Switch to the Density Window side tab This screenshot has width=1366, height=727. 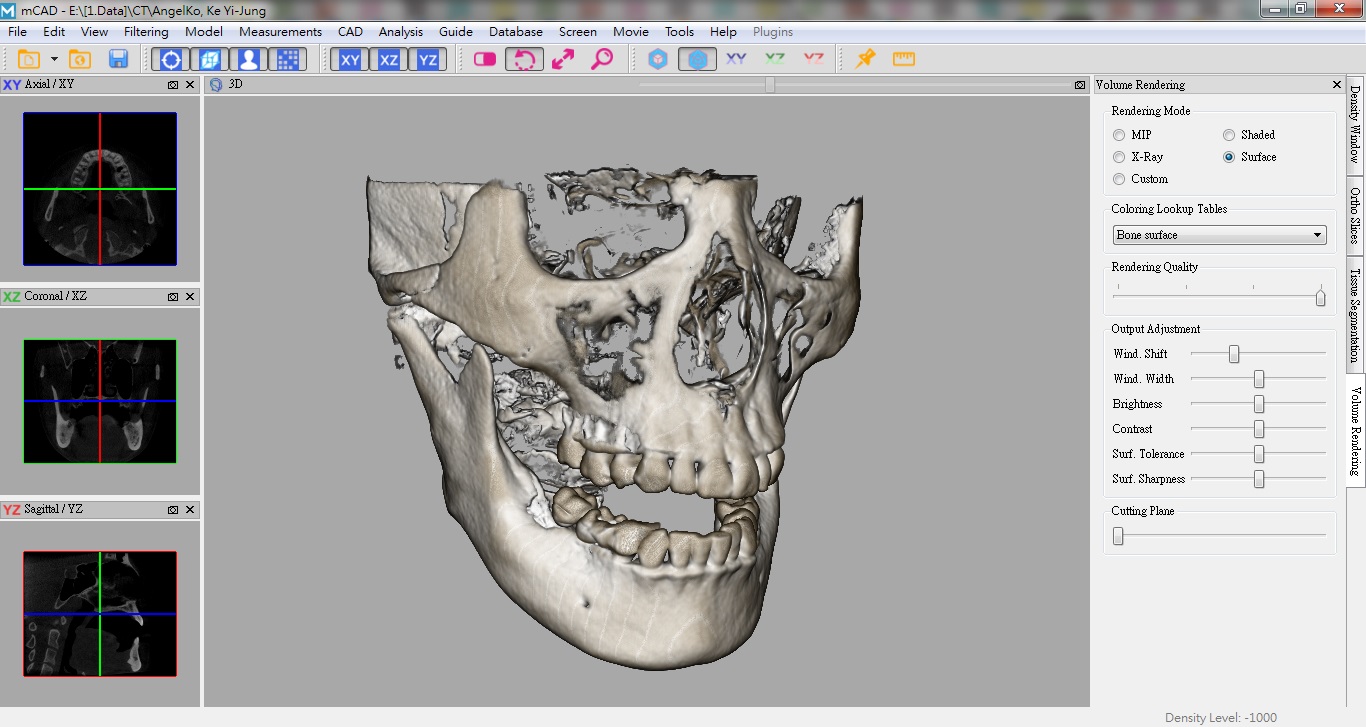click(x=1355, y=124)
